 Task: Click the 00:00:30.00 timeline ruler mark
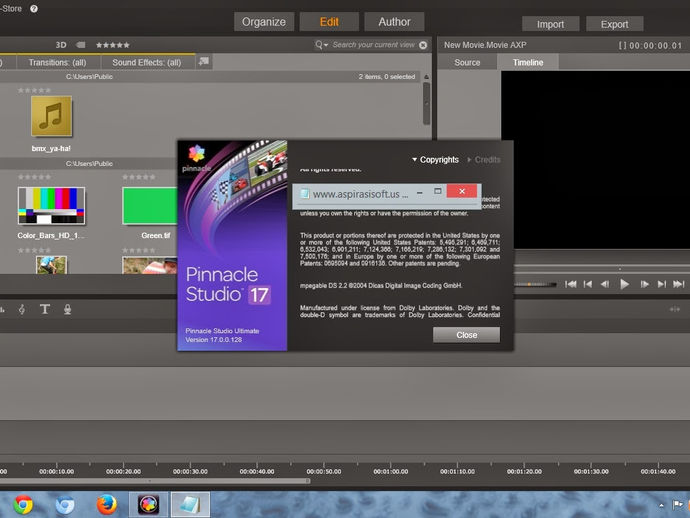[190, 471]
